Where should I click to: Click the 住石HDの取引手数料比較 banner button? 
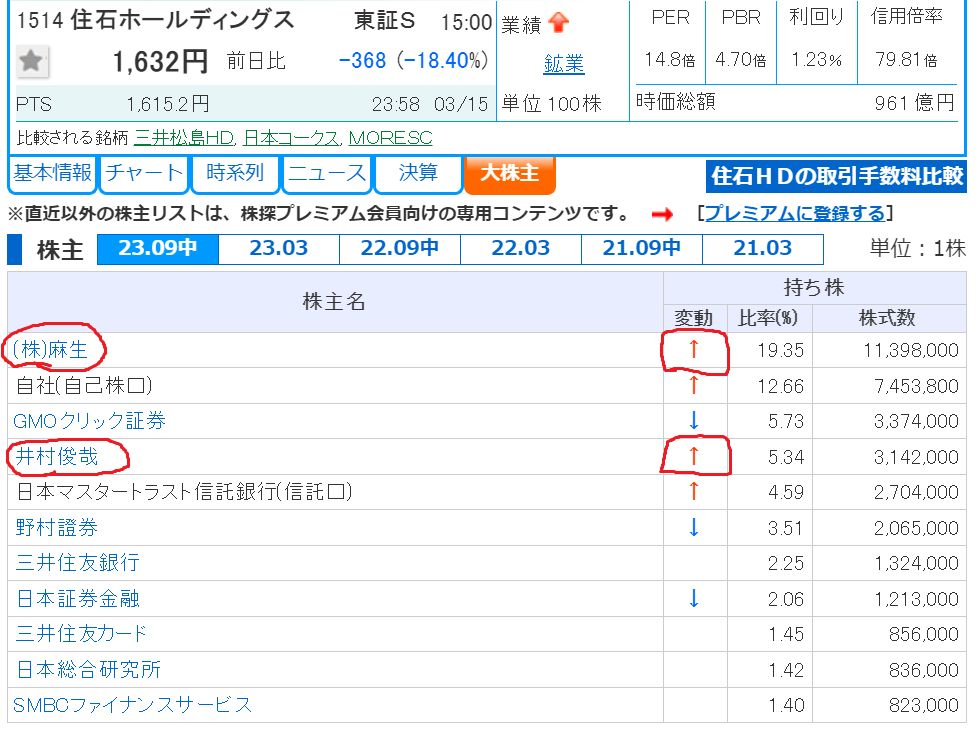click(x=836, y=177)
